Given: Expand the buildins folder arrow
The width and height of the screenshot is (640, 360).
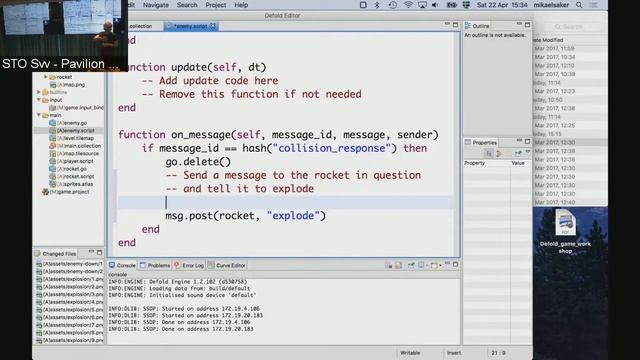Looking at the screenshot, I should coord(39,92).
